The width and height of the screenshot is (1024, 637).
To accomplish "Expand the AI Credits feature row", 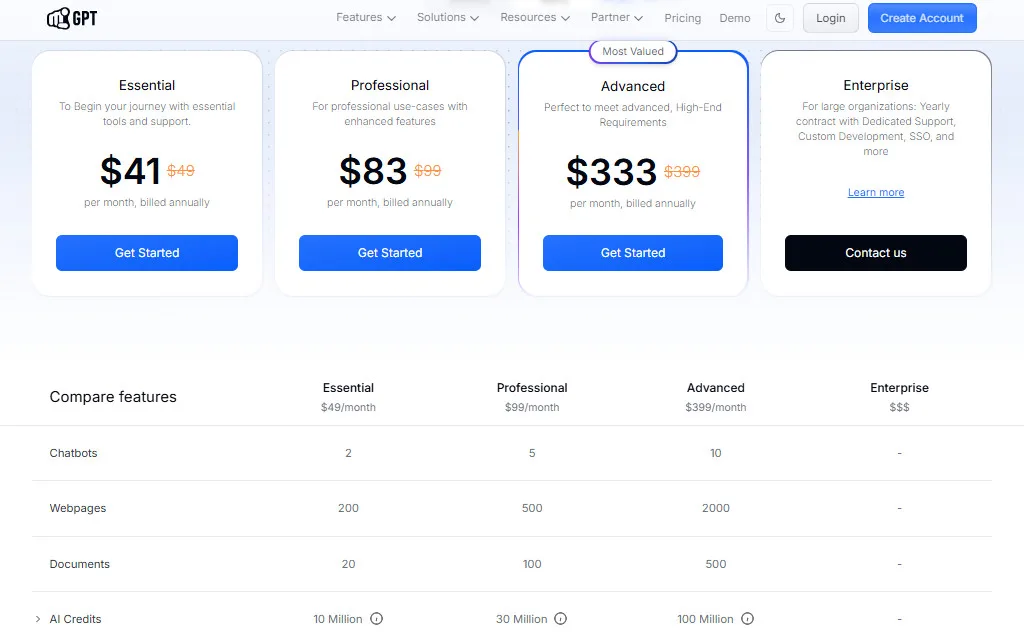I will coord(39,619).
